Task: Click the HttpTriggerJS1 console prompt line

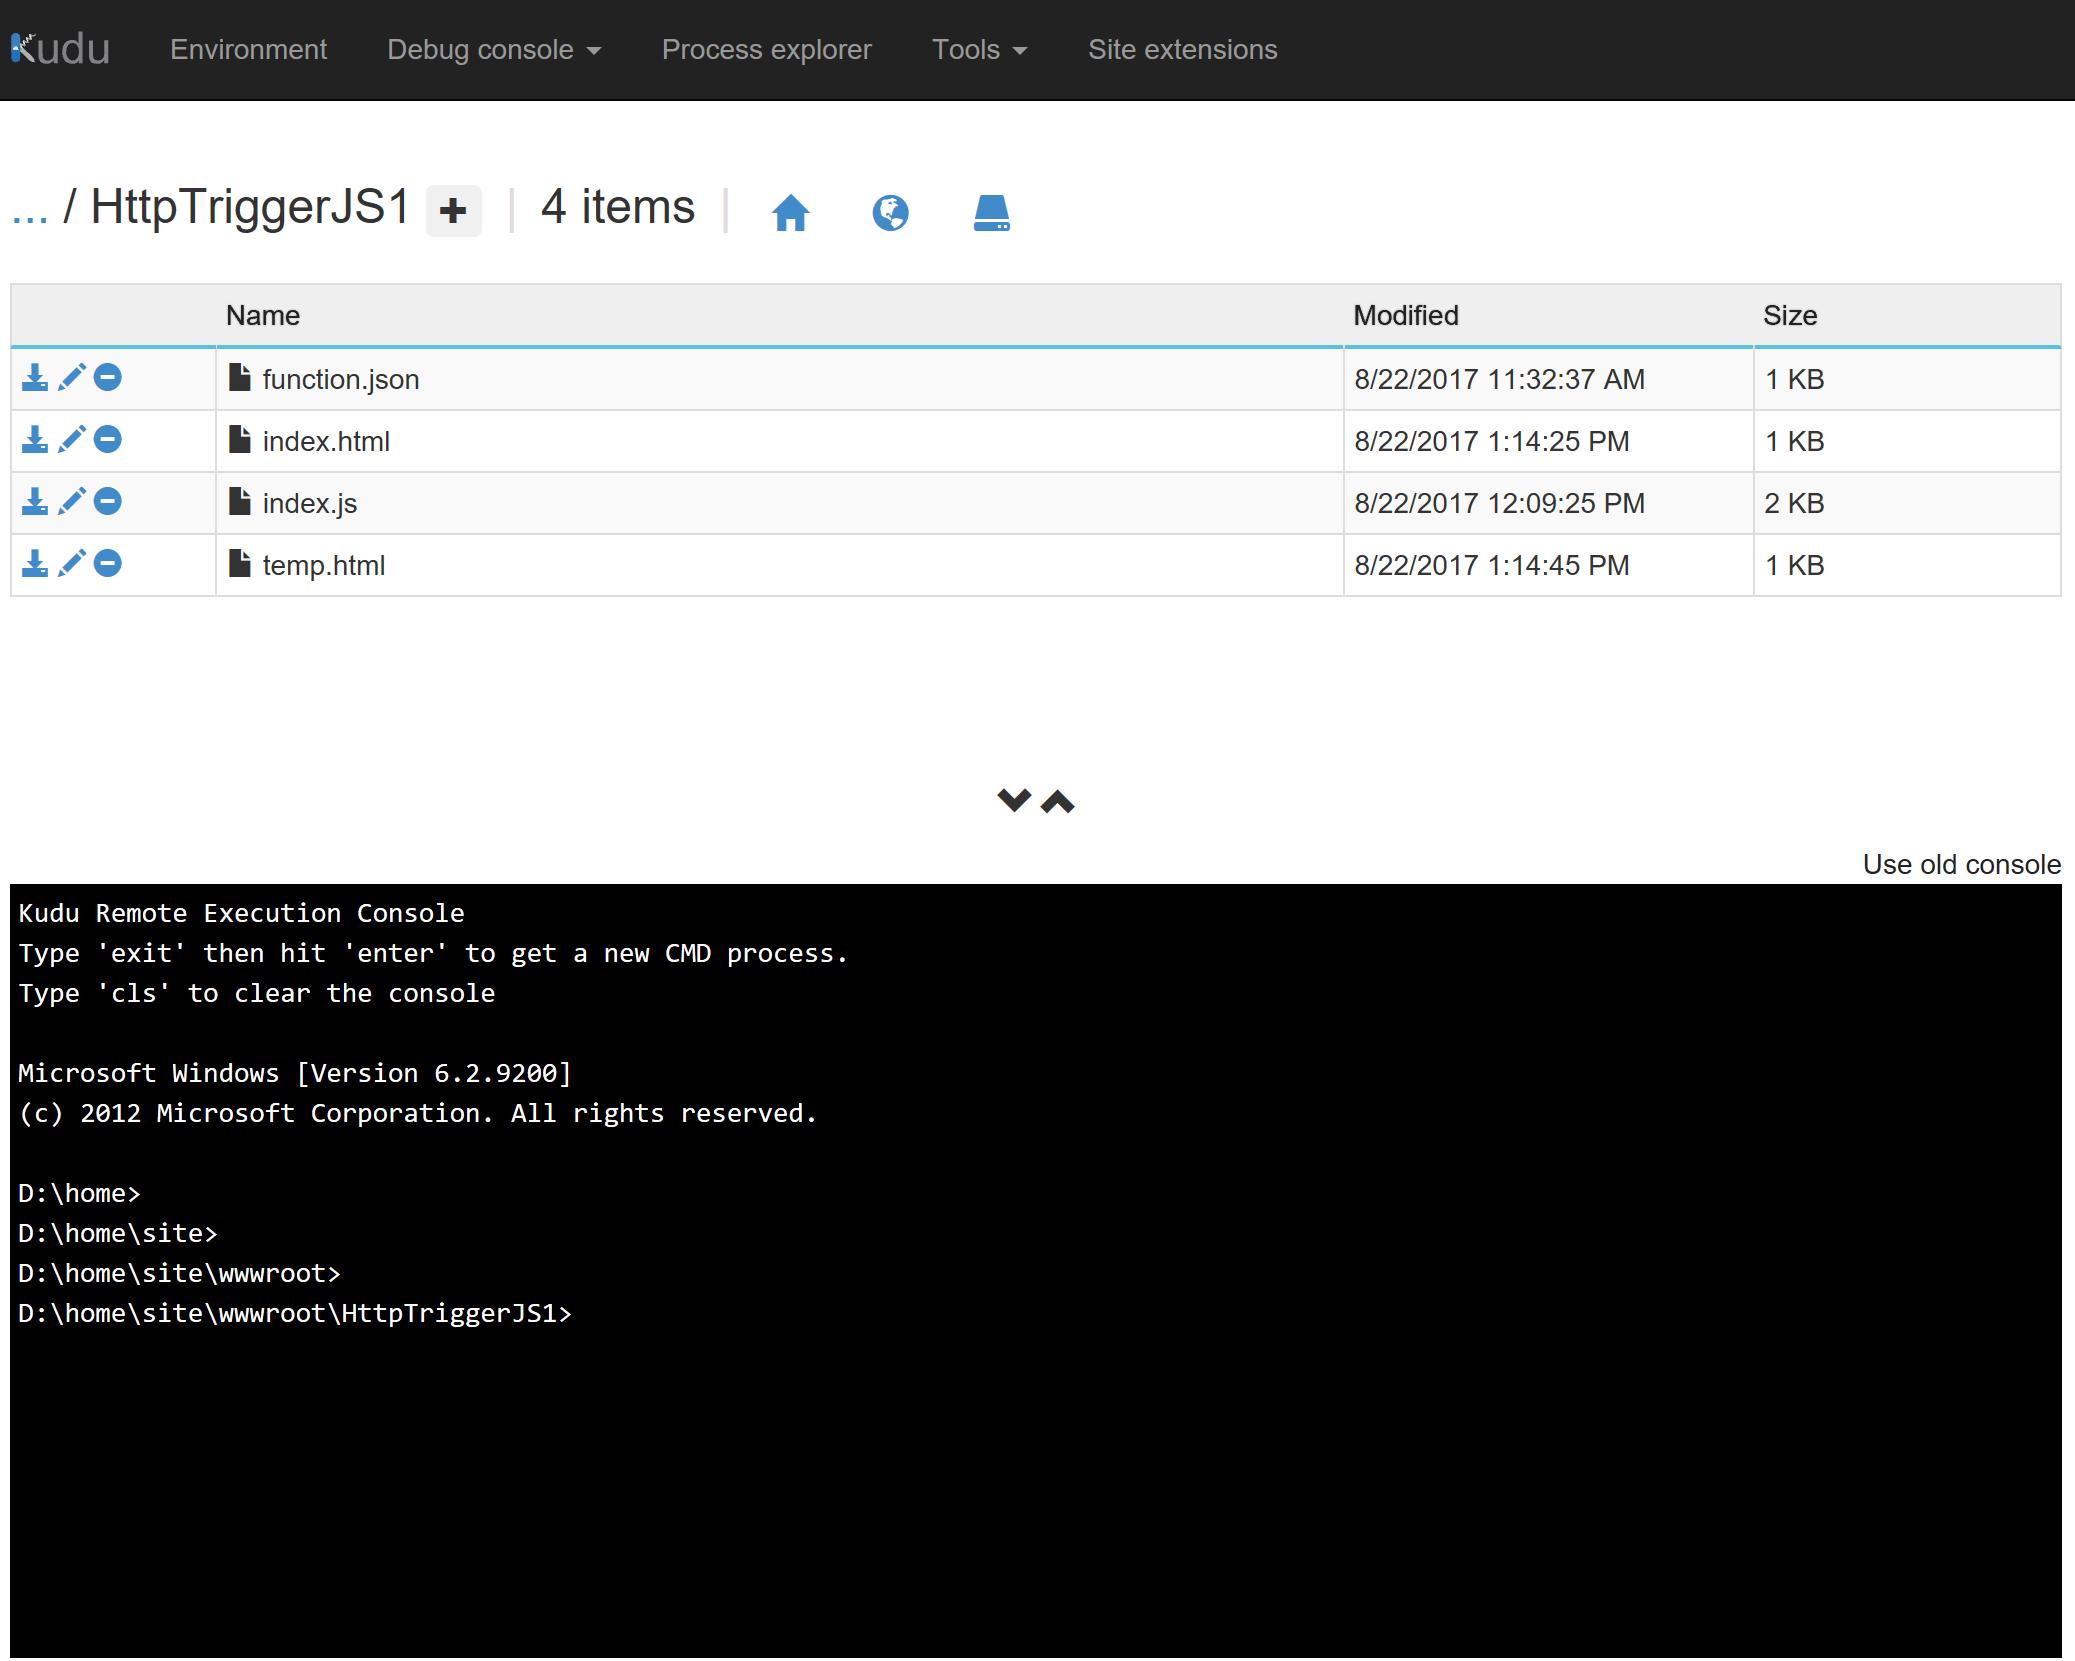Action: pos(295,1313)
